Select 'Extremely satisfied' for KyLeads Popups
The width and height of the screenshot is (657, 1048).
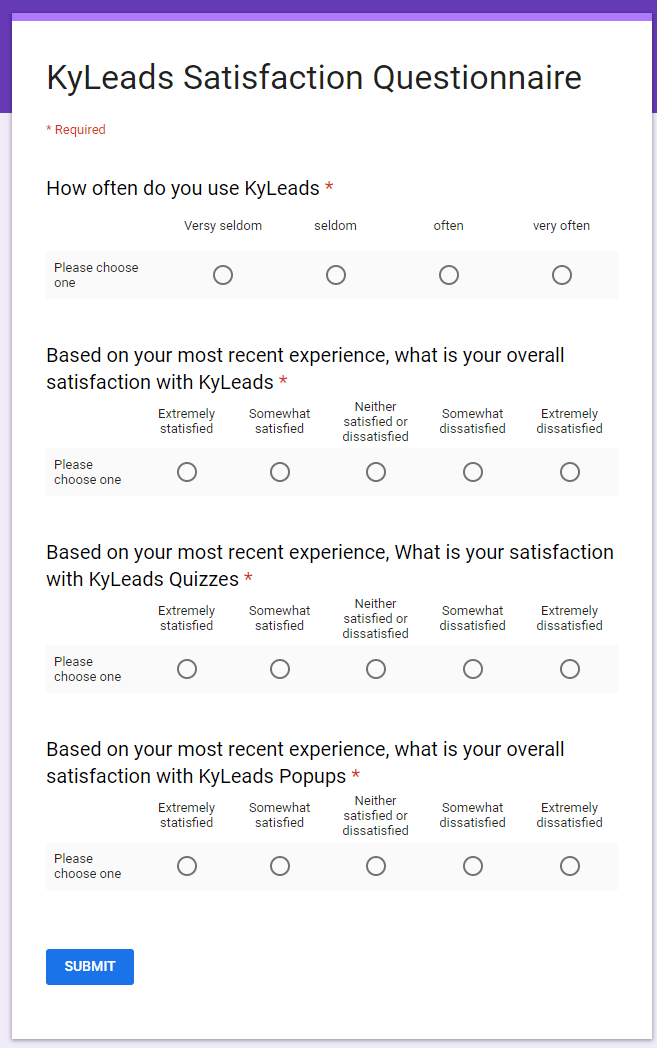tap(187, 866)
